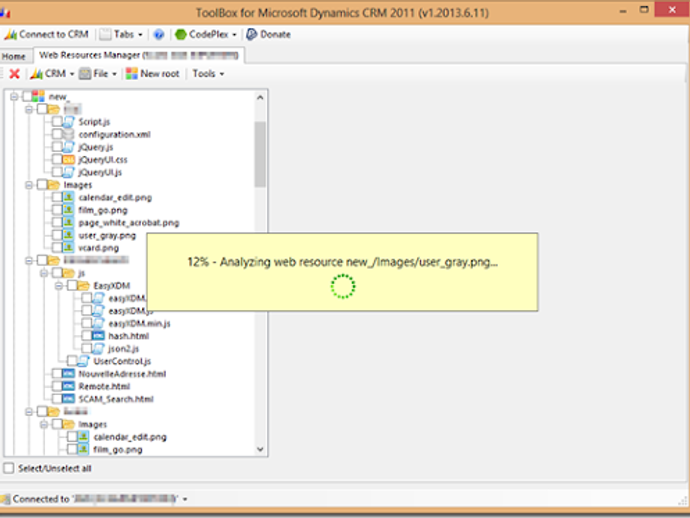Toggle the Select/Unselect all checkbox
The width and height of the screenshot is (690, 518).
[x=9, y=468]
